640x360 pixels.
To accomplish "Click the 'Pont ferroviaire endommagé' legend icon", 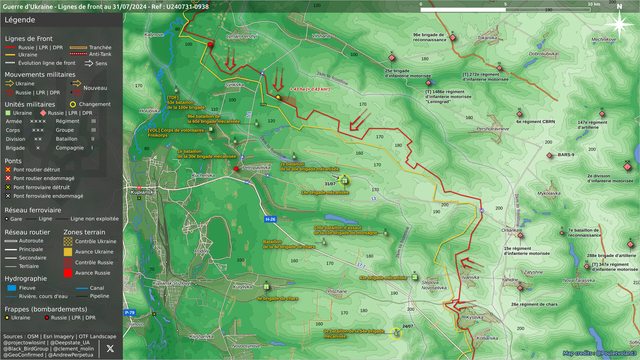I will pos(8,196).
